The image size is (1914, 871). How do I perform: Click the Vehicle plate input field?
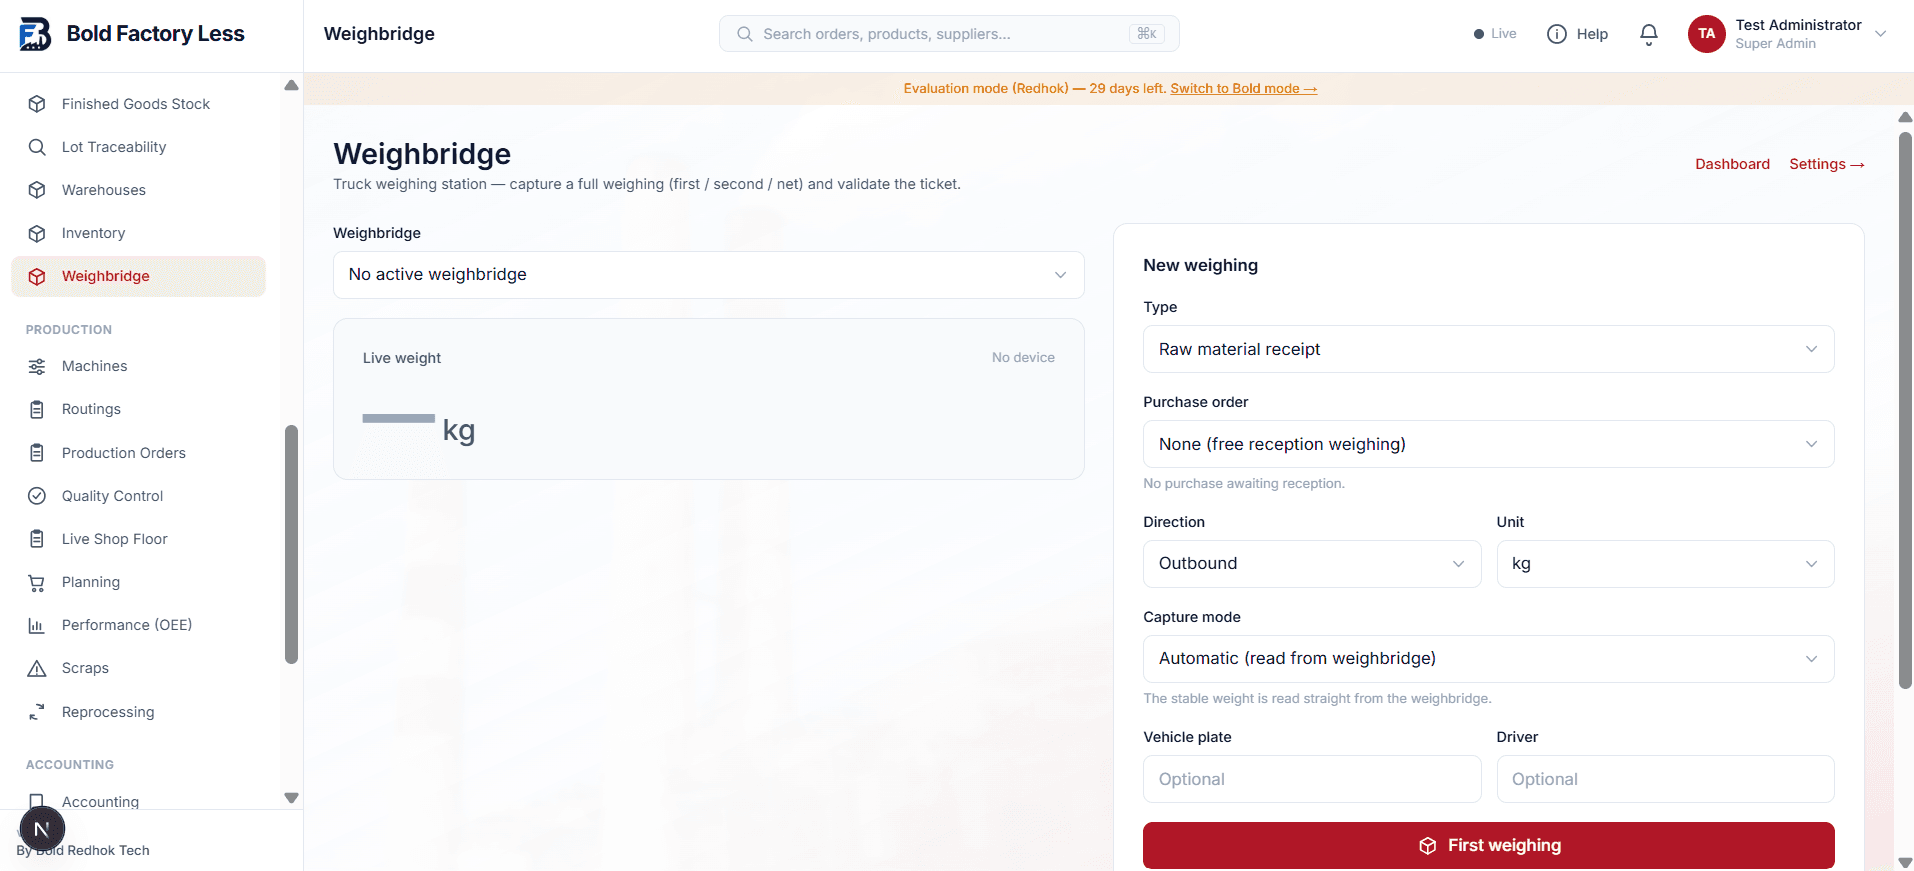[x=1311, y=779]
